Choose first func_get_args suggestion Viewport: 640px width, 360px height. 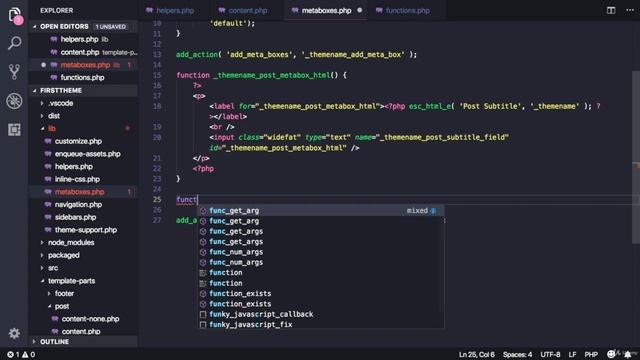[321, 231]
